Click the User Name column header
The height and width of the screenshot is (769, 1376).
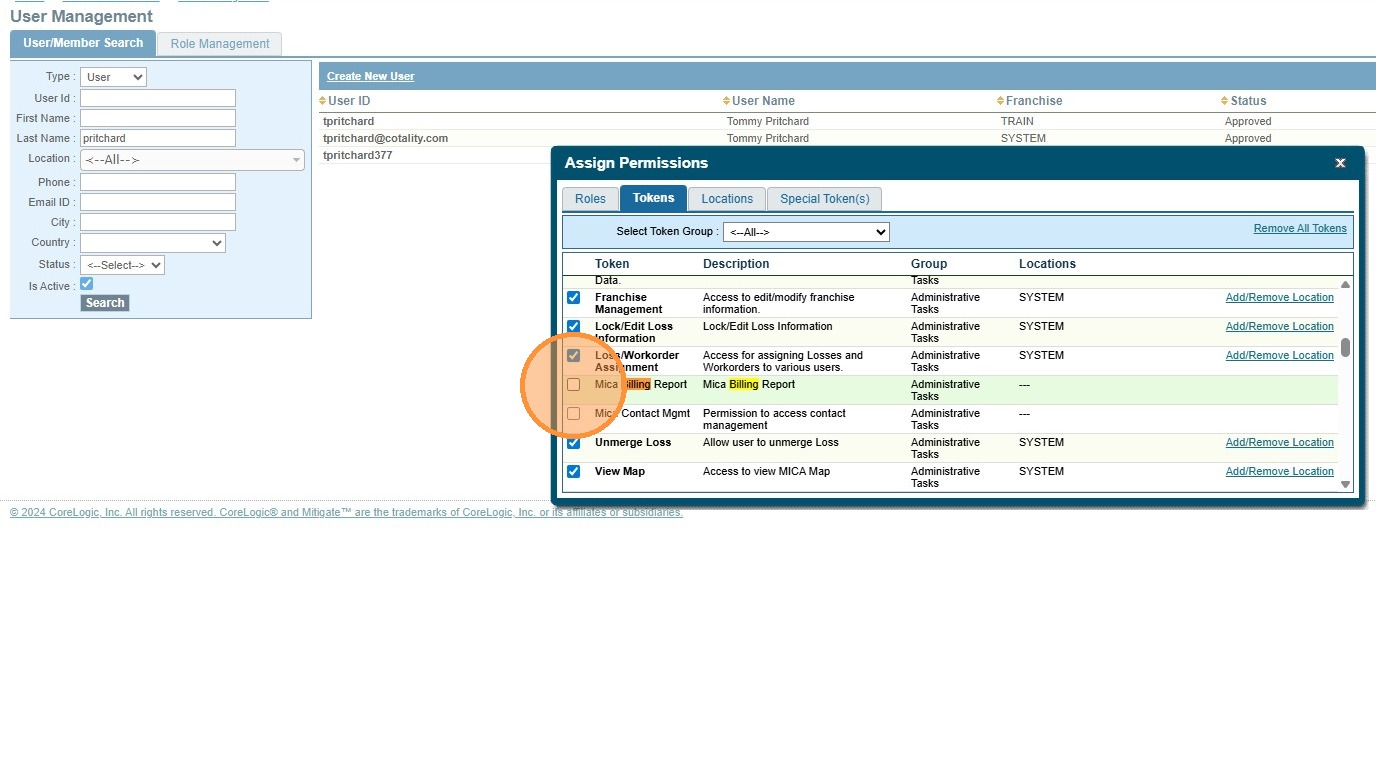[763, 101]
